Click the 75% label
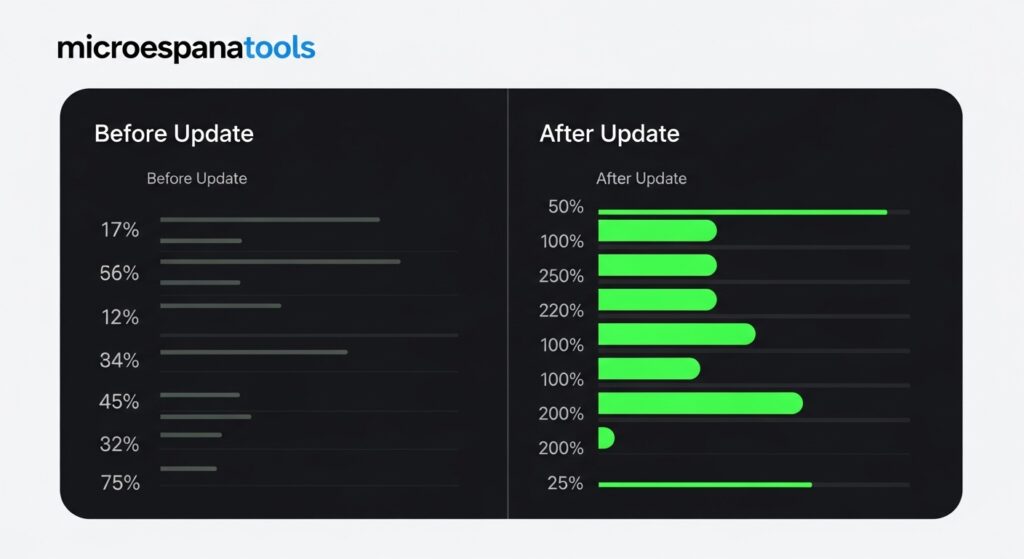1024x559 pixels. pos(120,483)
